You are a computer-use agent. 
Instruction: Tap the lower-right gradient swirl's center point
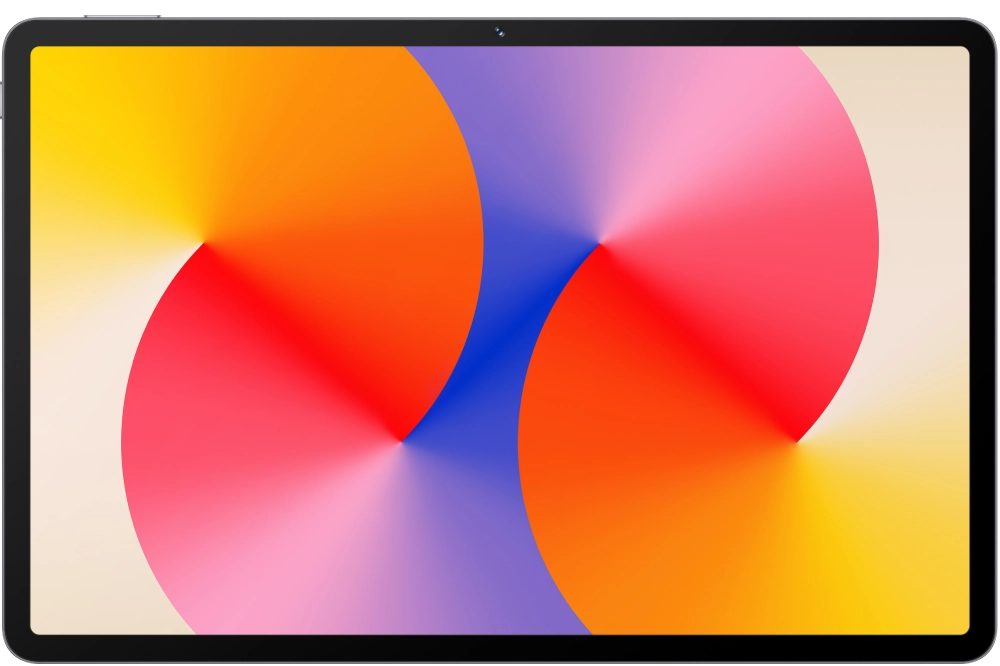796,440
